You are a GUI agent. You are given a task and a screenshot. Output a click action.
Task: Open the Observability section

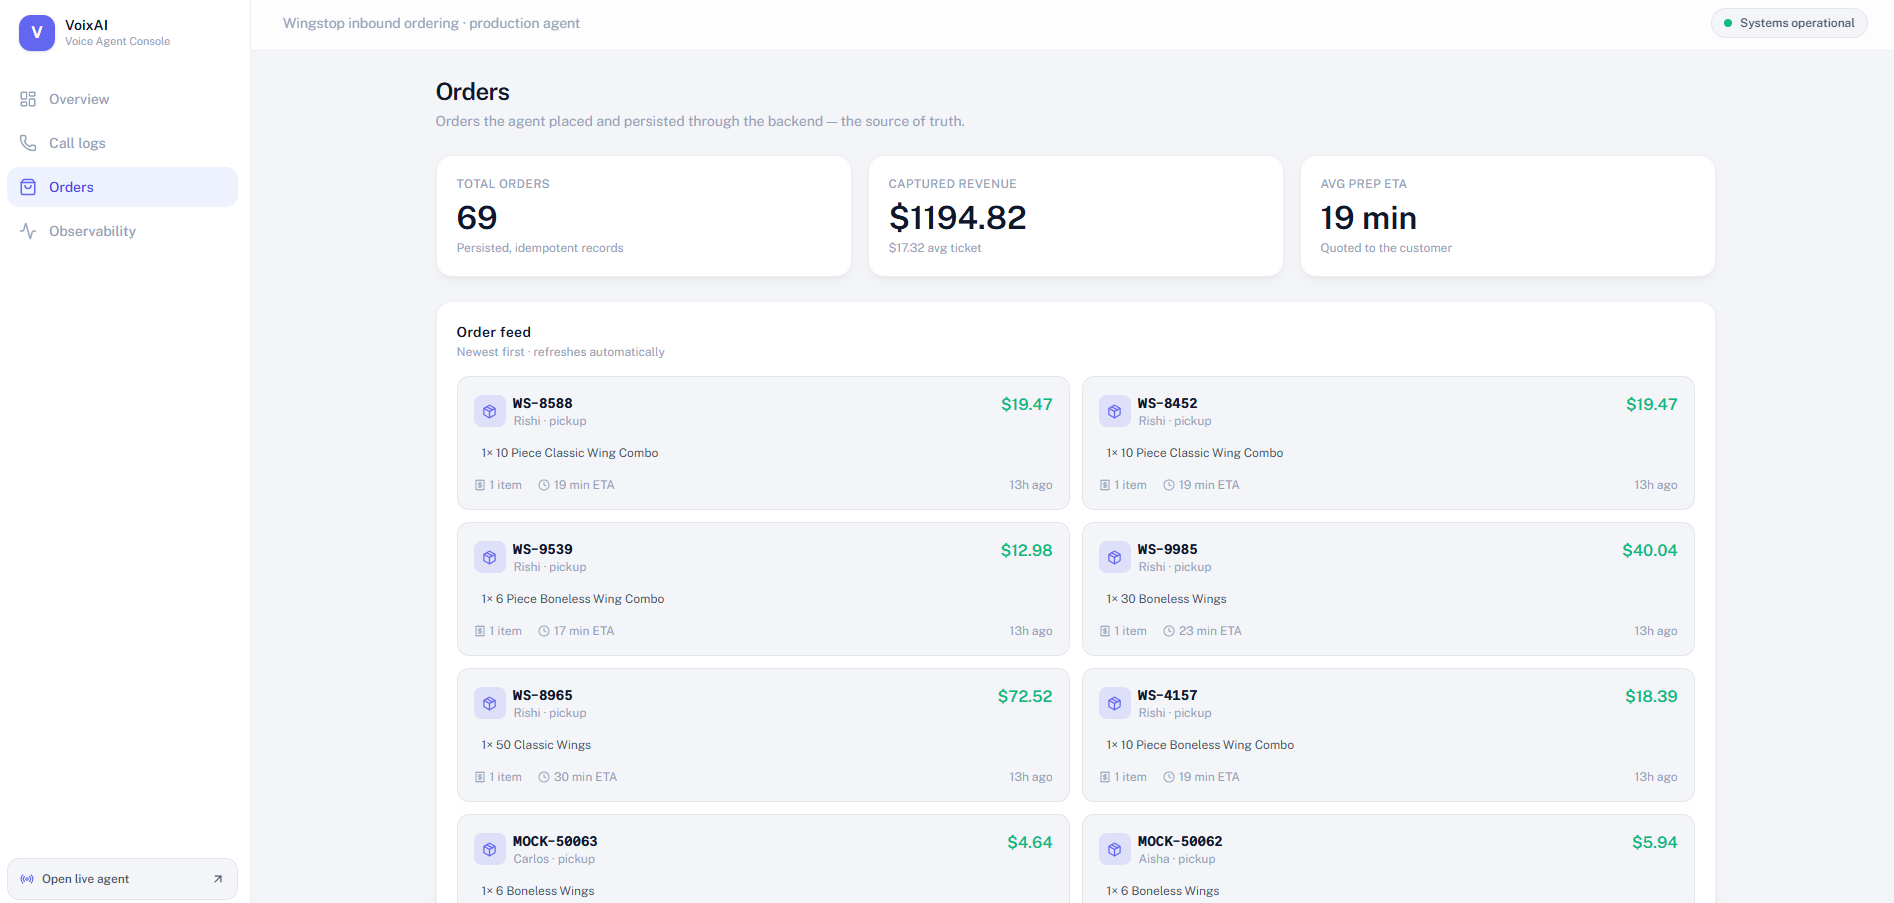(x=122, y=231)
